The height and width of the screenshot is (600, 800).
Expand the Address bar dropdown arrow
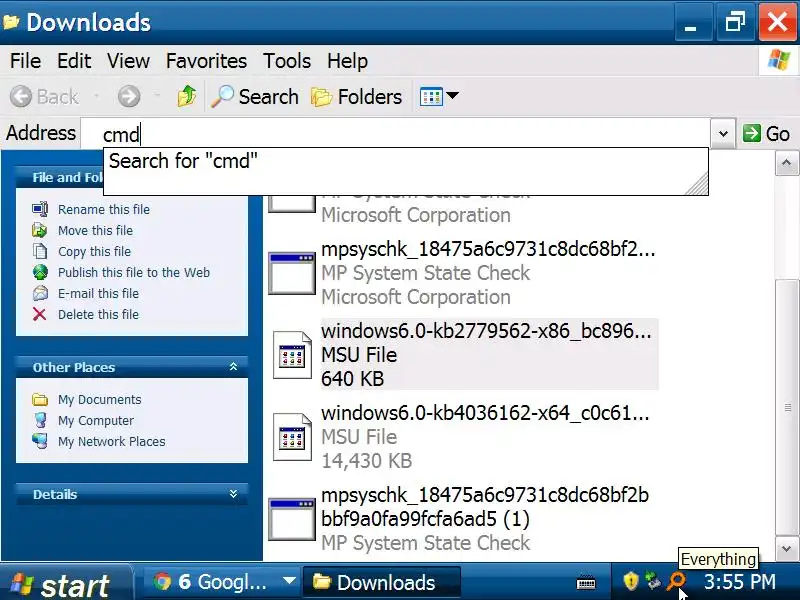click(x=723, y=134)
